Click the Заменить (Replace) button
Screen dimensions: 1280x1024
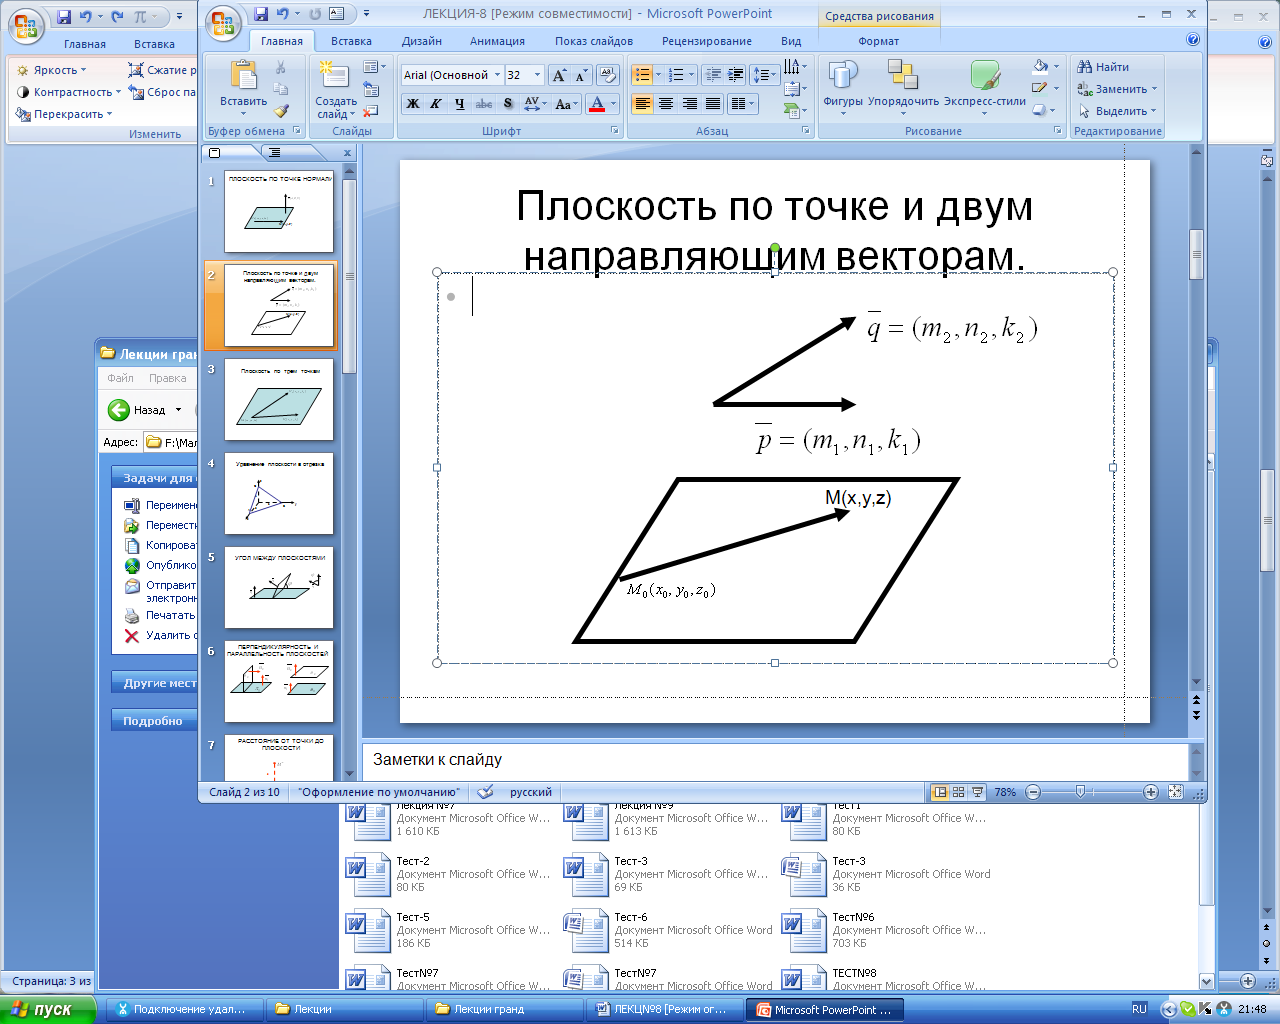[1116, 89]
